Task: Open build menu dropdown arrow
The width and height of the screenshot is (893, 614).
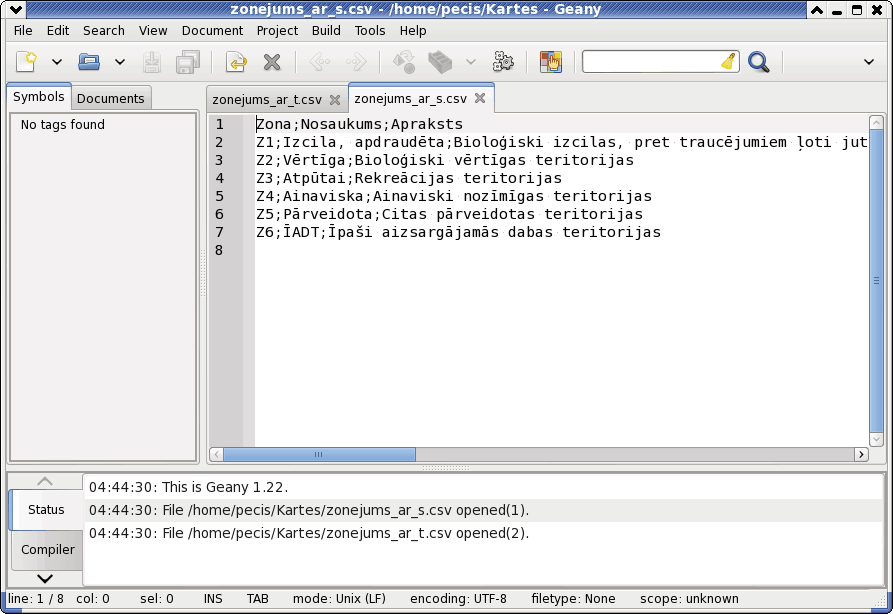Action: tap(470, 62)
